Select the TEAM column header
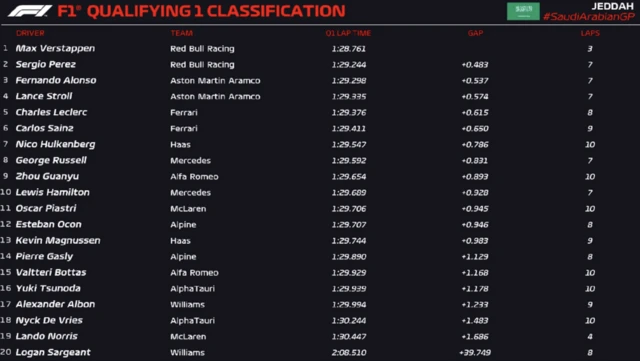This screenshot has width=640, height=361. 182,33
